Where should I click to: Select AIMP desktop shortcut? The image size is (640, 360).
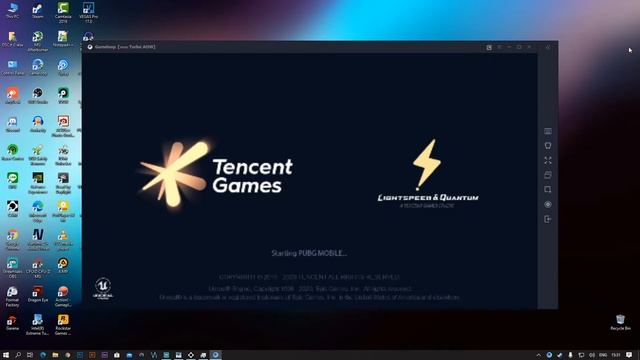coord(63,265)
